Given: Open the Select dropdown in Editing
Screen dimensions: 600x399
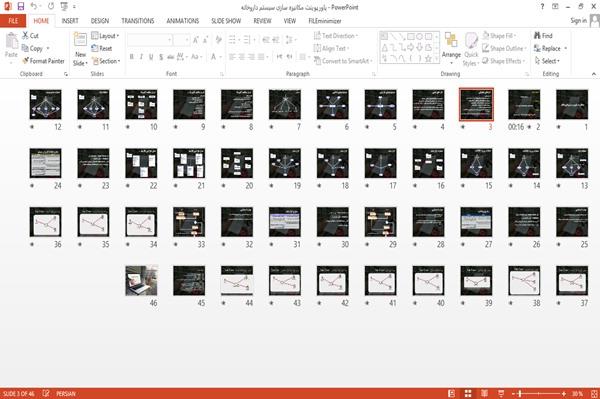Looking at the screenshot, I should [547, 61].
